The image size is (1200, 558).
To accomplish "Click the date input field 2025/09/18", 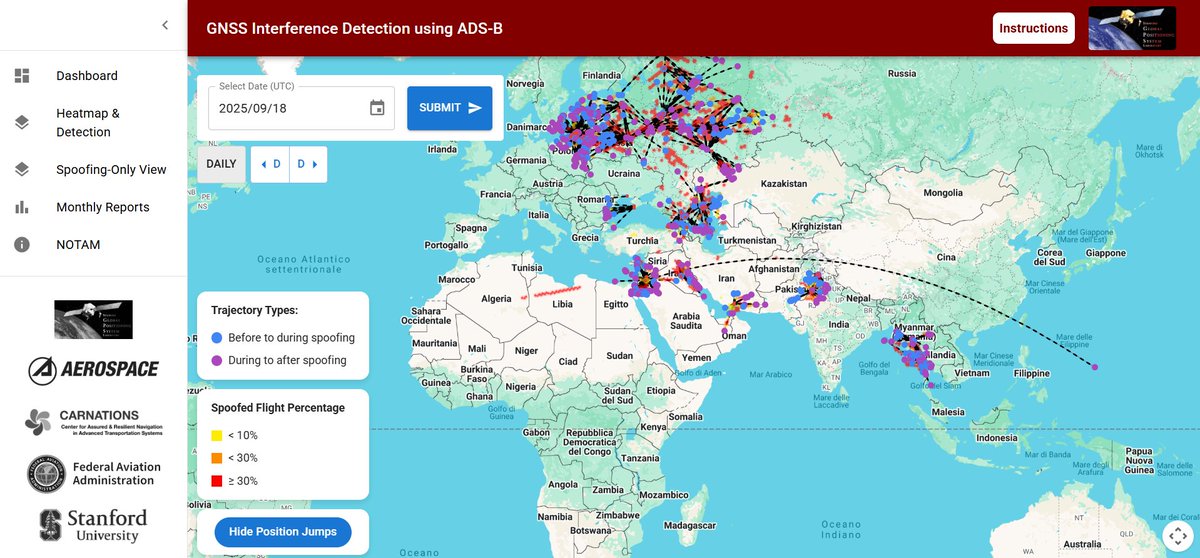I will click(301, 108).
